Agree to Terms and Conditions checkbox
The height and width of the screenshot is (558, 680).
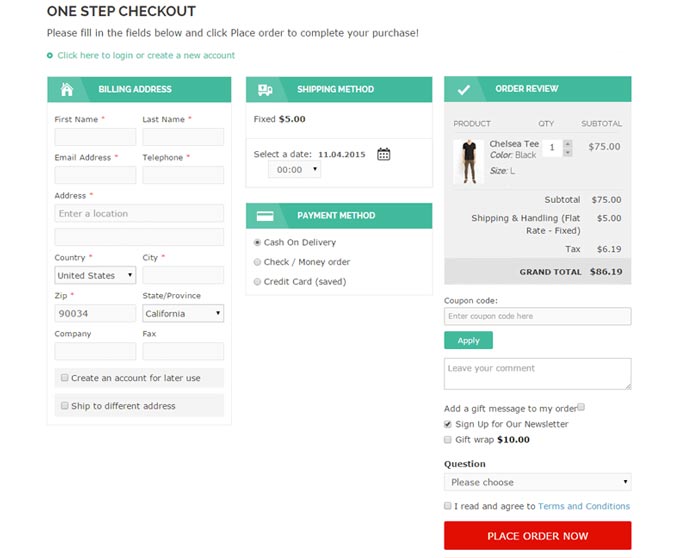[448, 506]
